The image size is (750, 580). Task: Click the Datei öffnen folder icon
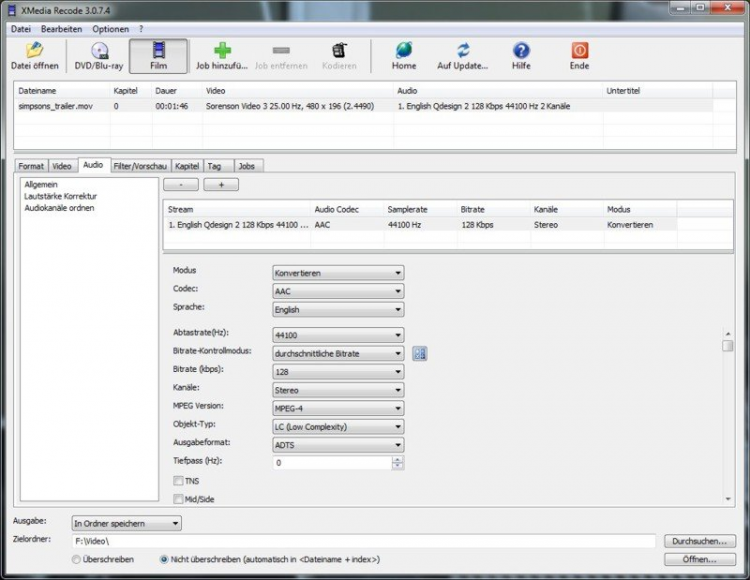click(34, 50)
